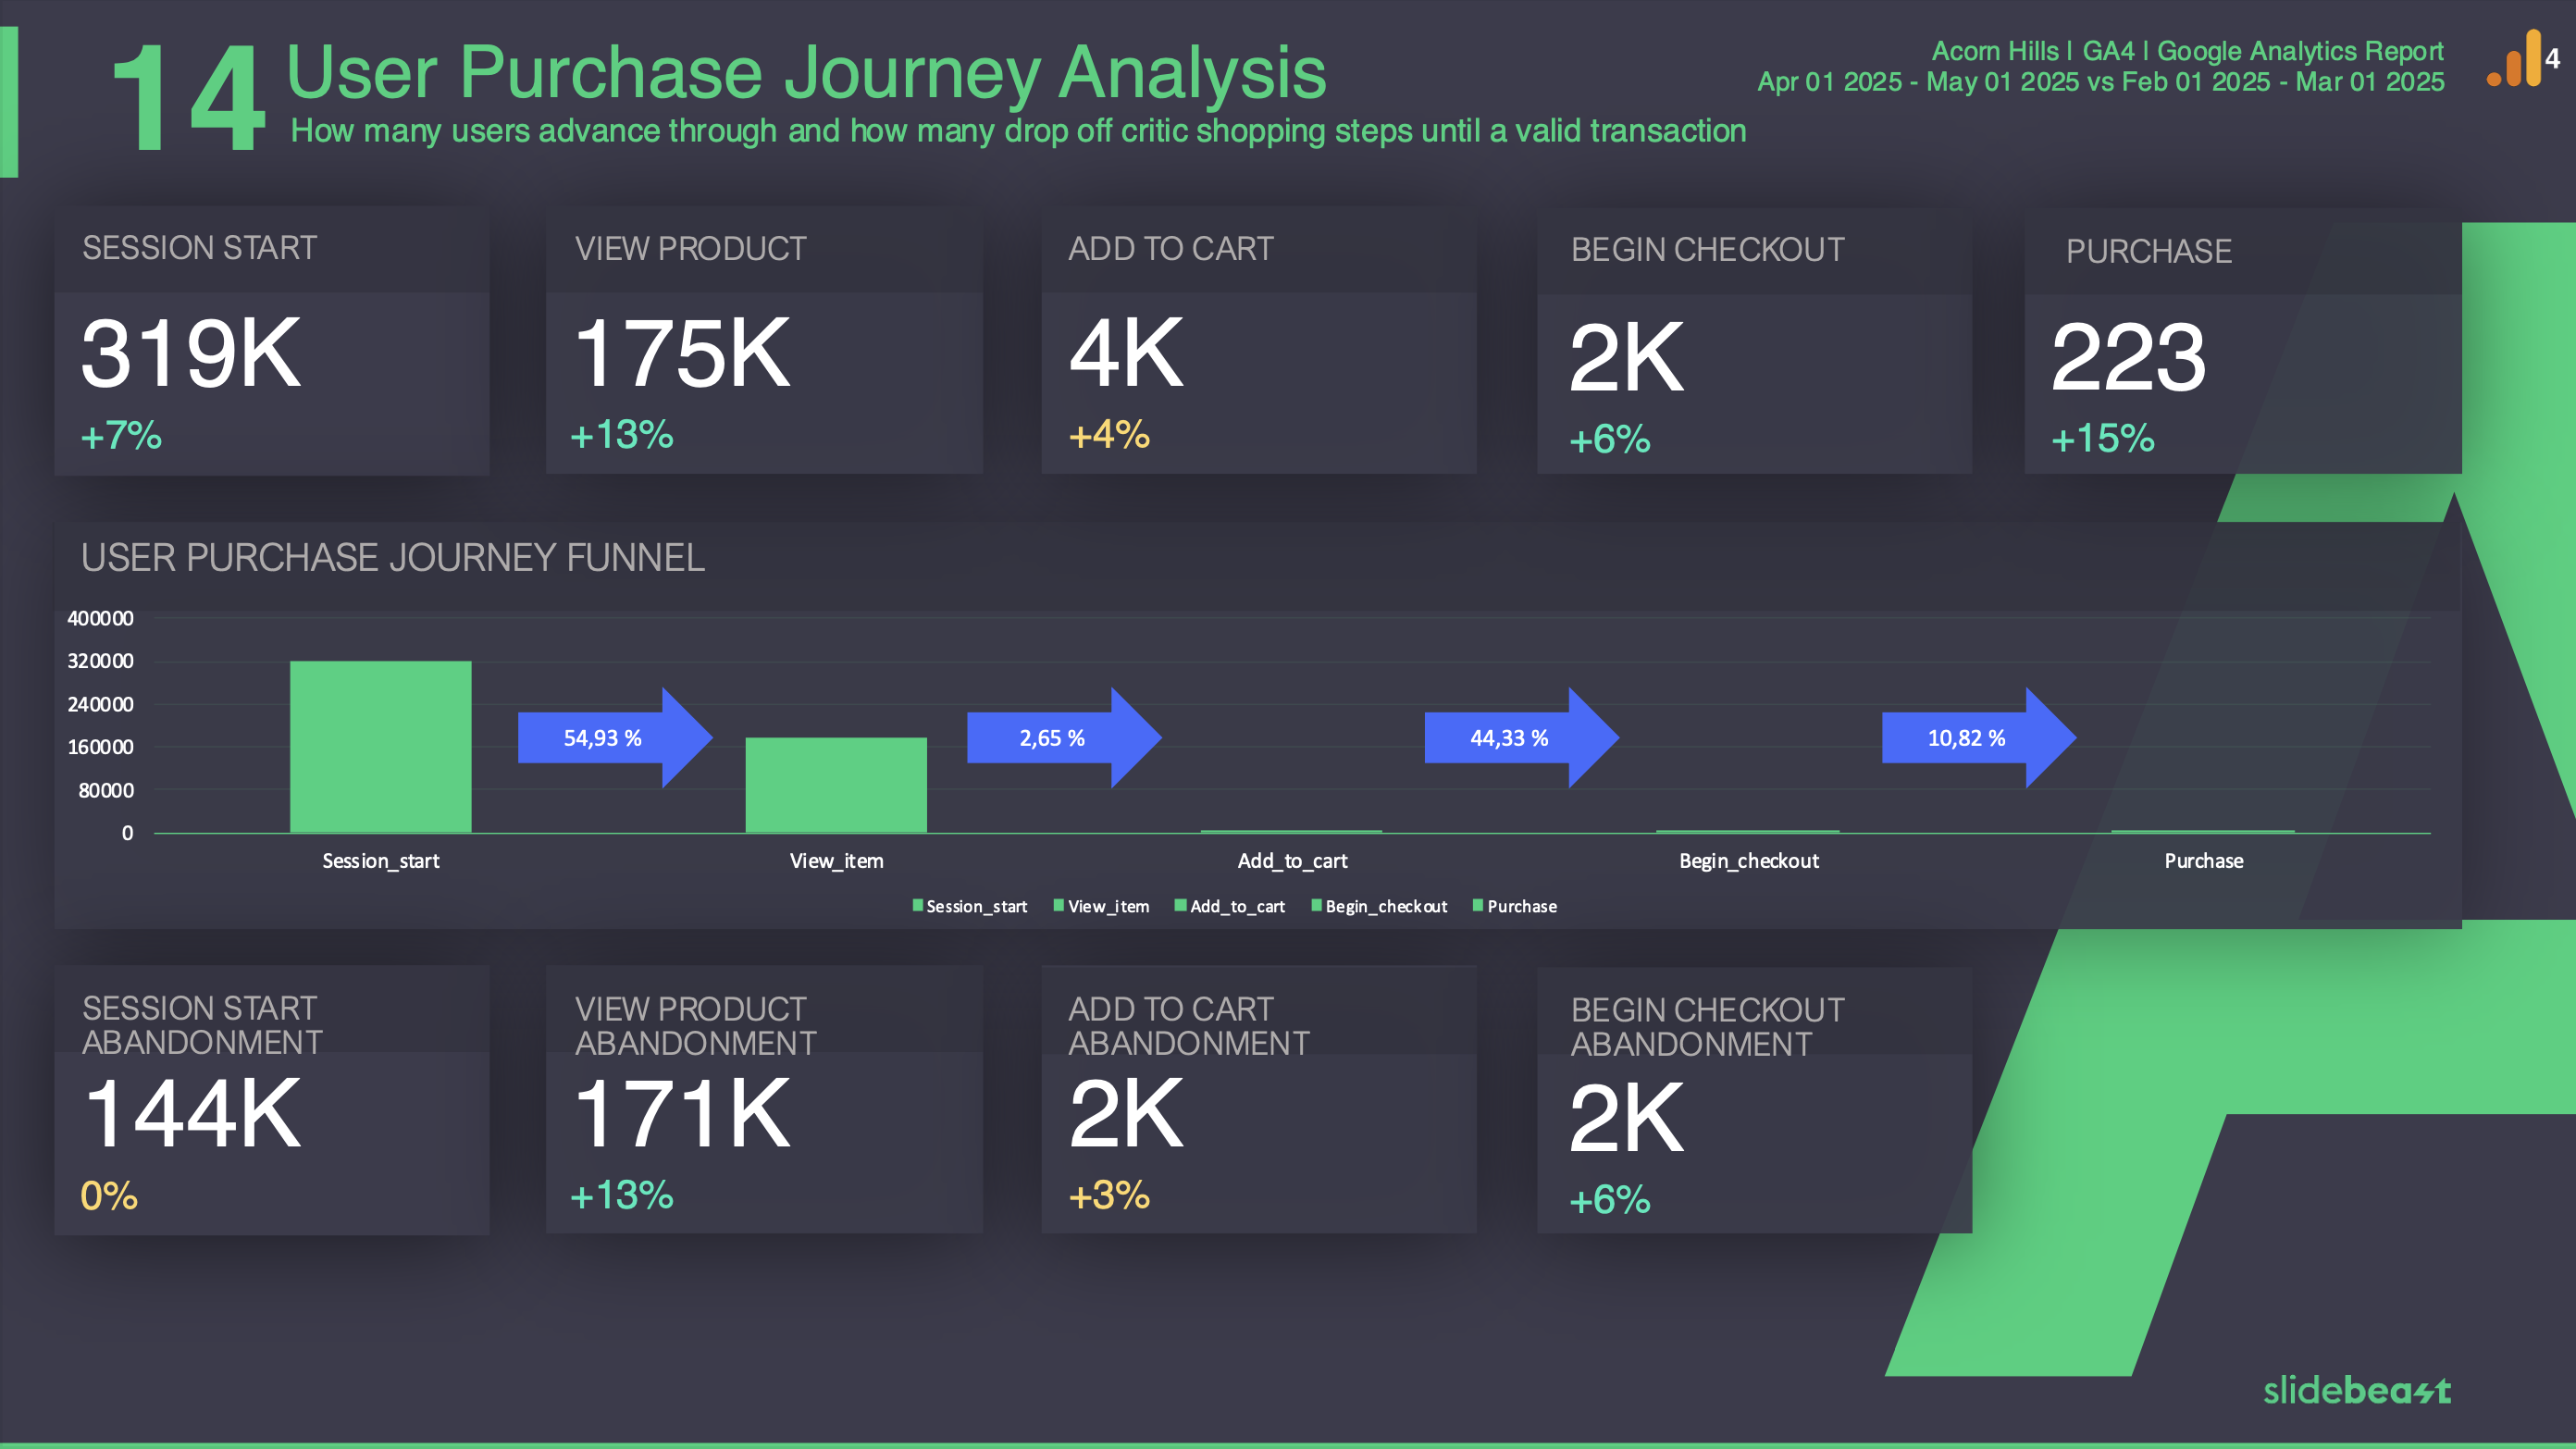Click the +7% change under 319K
Viewport: 2576px width, 1449px height.
pos(121,436)
